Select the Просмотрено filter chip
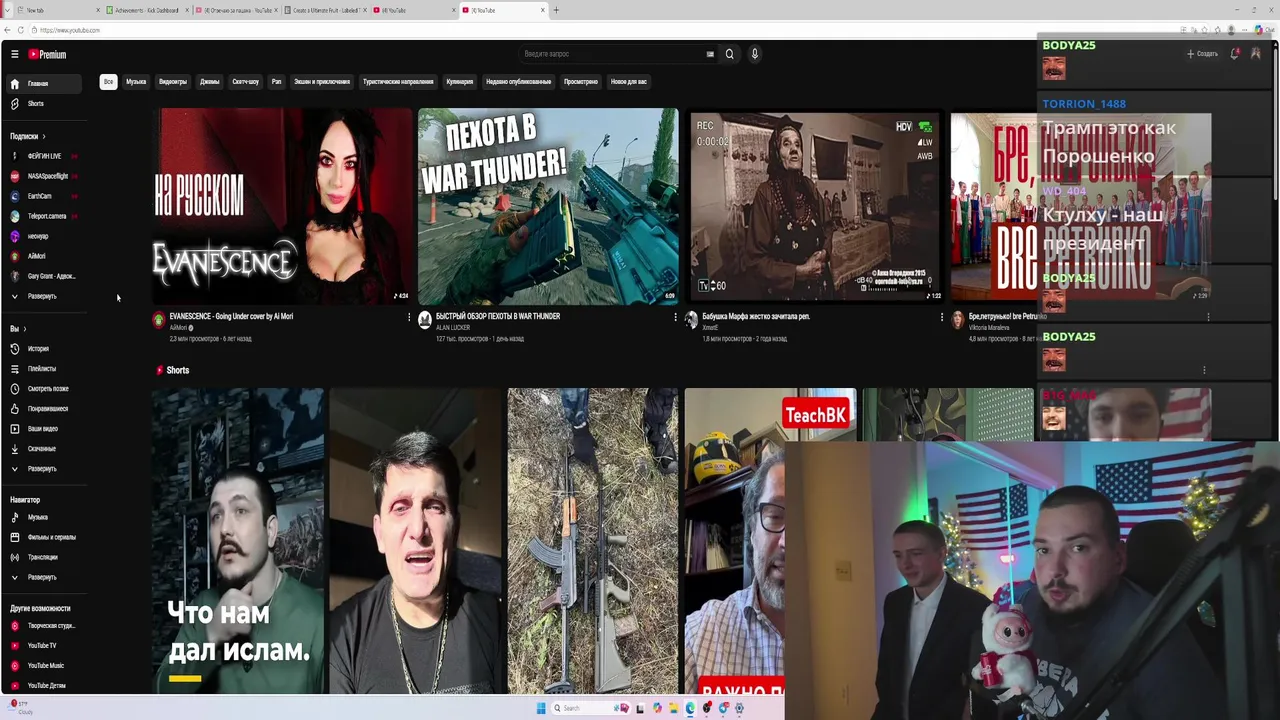 [x=581, y=82]
